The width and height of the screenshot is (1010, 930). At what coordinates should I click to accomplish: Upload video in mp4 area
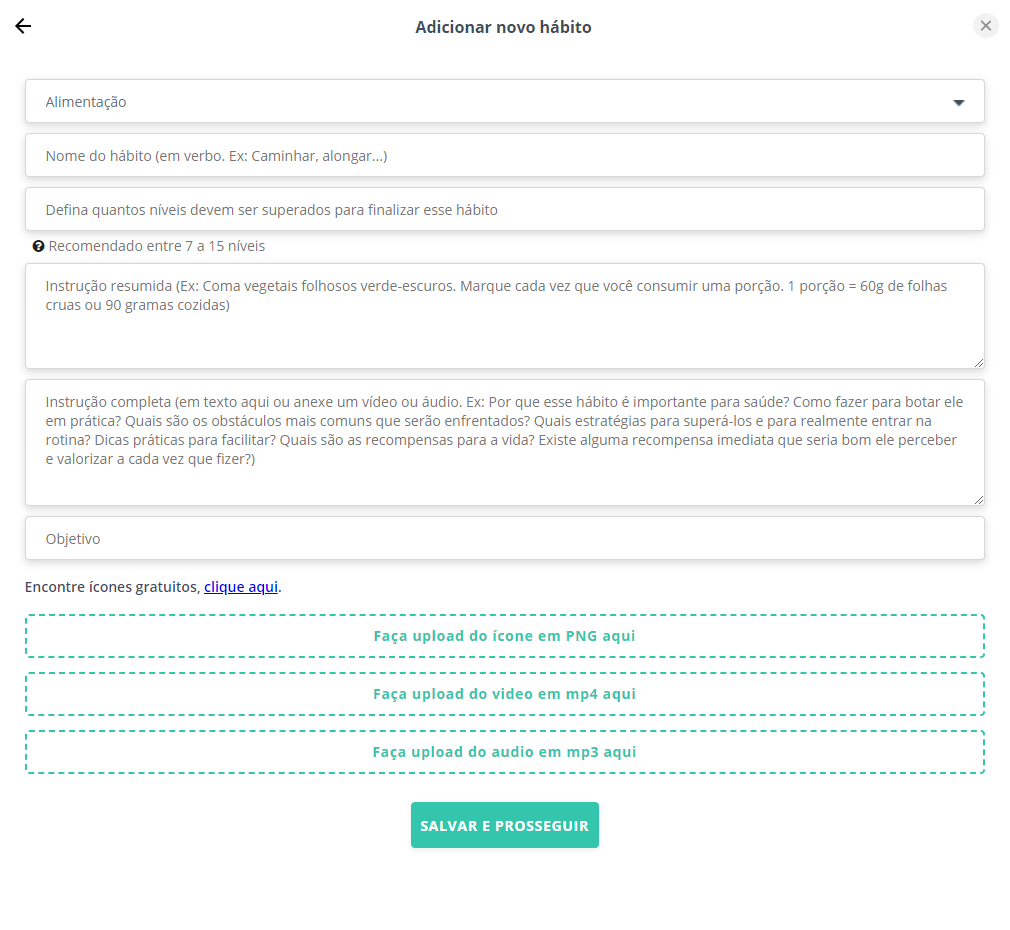(x=505, y=694)
